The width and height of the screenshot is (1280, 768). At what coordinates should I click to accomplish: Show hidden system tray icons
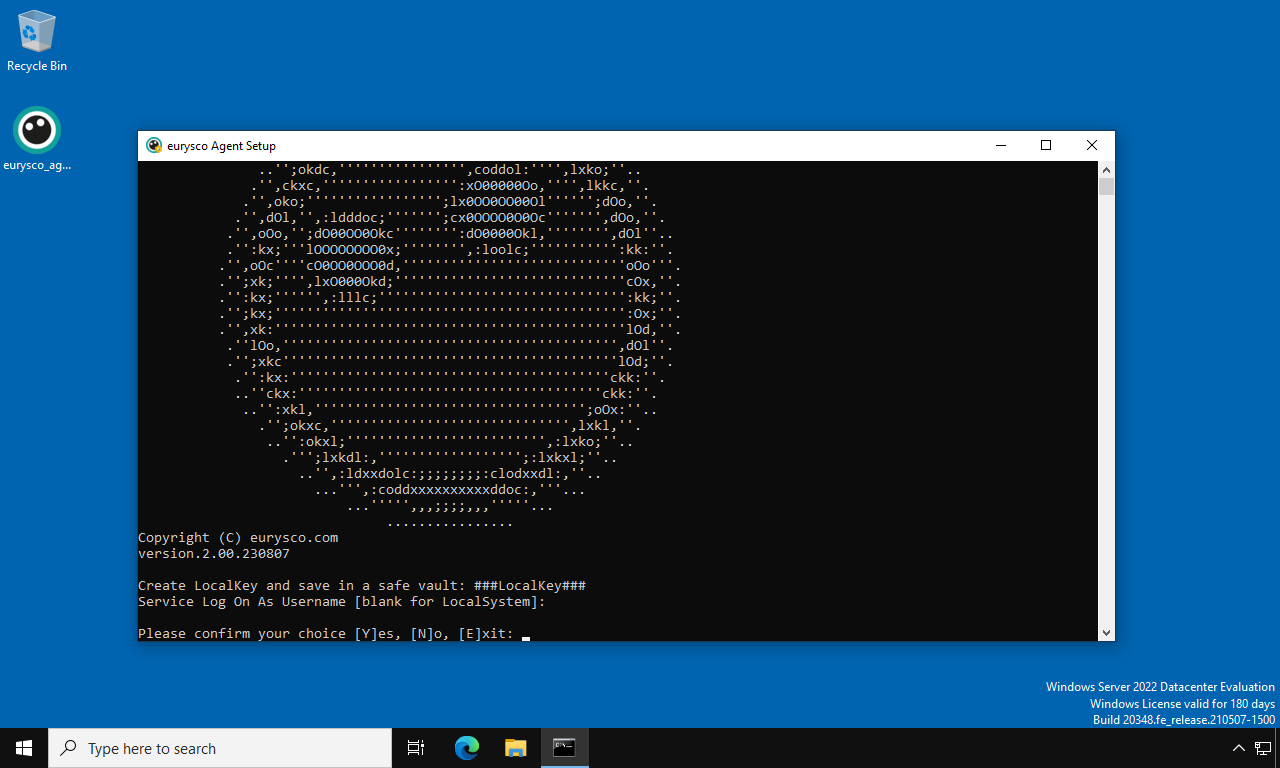click(x=1238, y=748)
